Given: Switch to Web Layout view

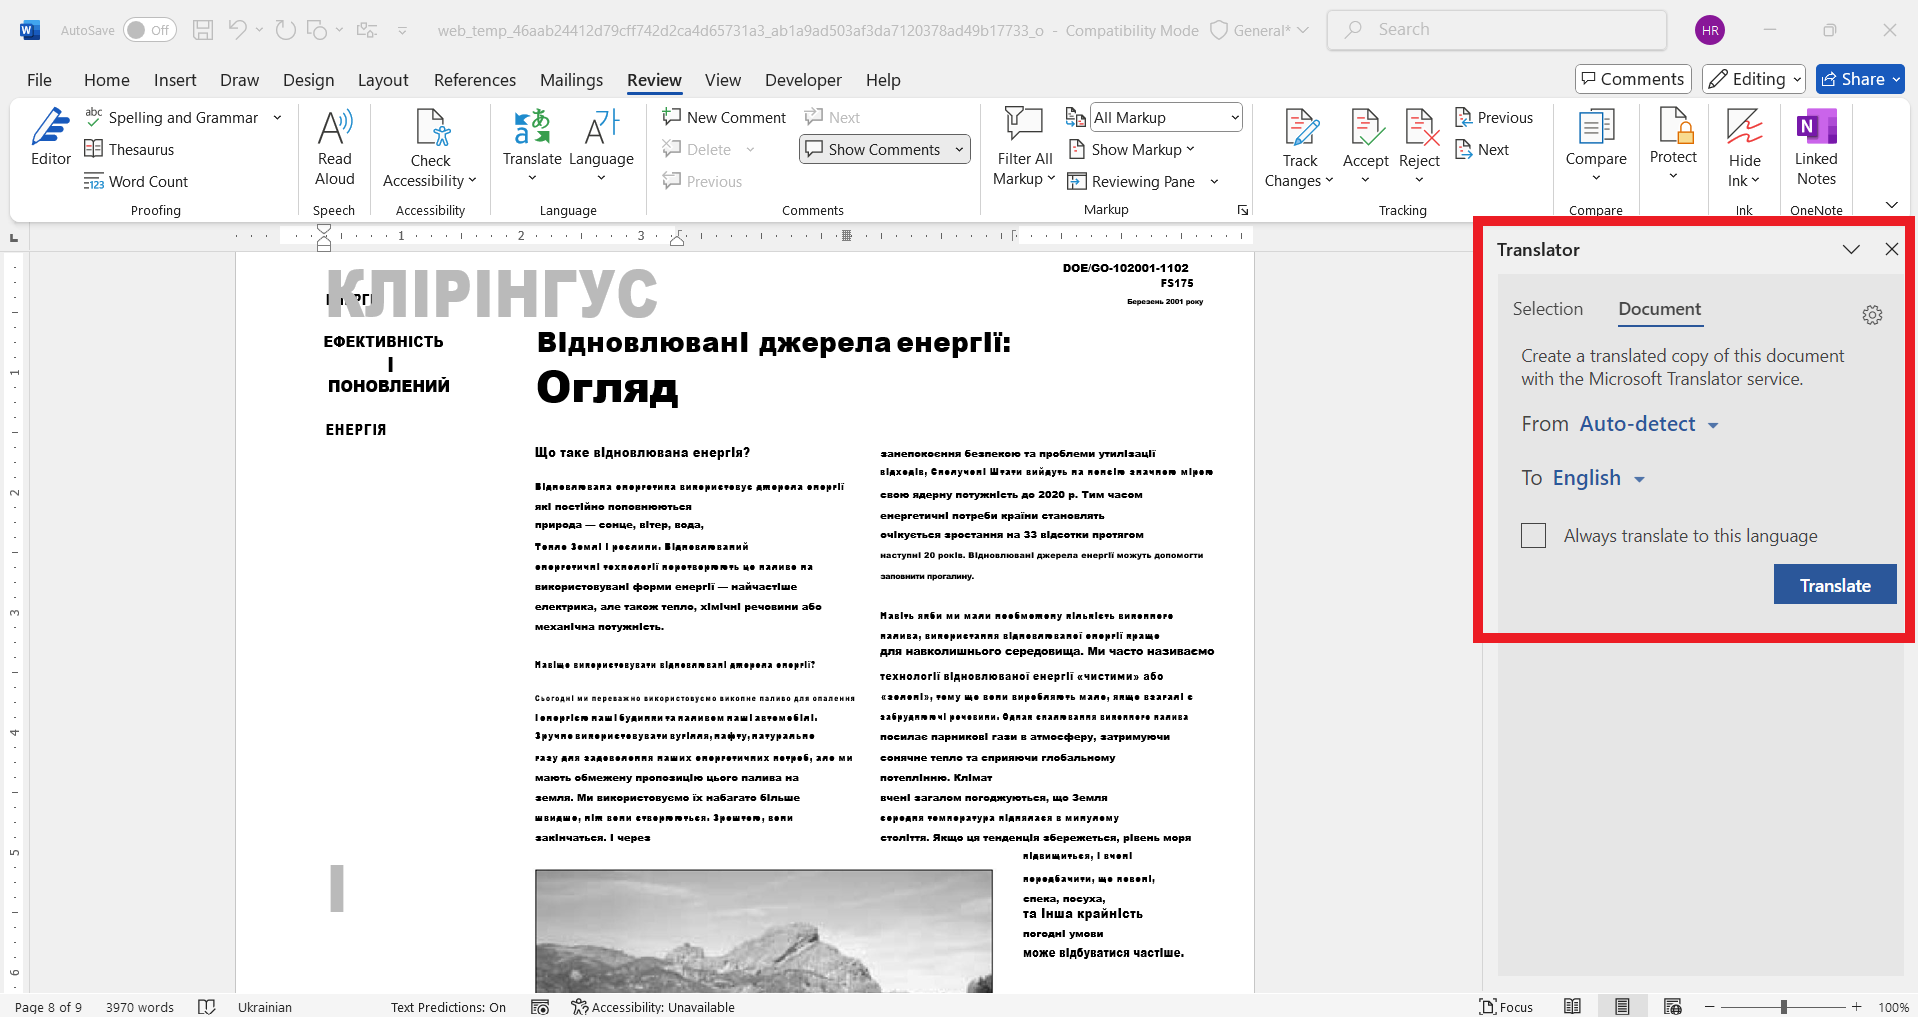Looking at the screenshot, I should point(1672,1006).
